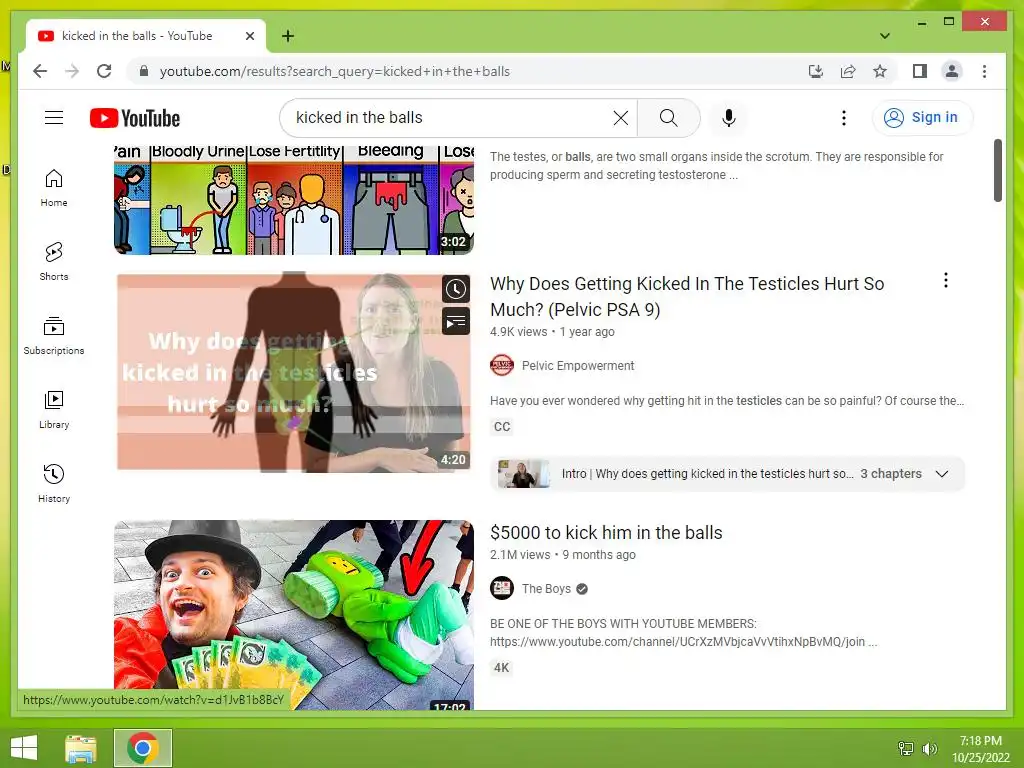Install YouTube app via address bar icon
Image resolution: width=1024 pixels, height=768 pixels.
(816, 71)
